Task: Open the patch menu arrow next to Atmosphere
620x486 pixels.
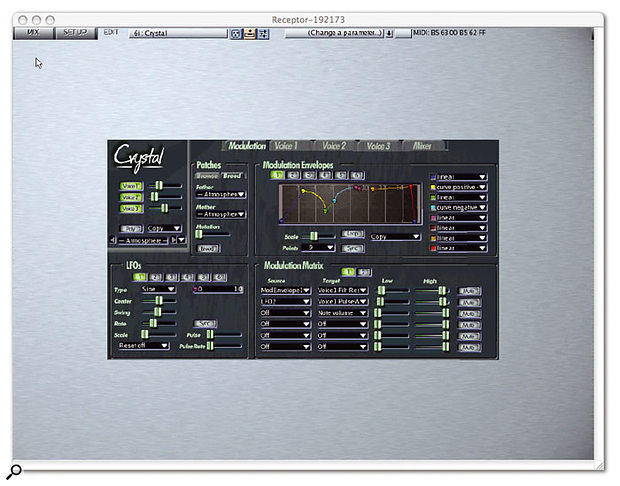Action: [x=181, y=240]
